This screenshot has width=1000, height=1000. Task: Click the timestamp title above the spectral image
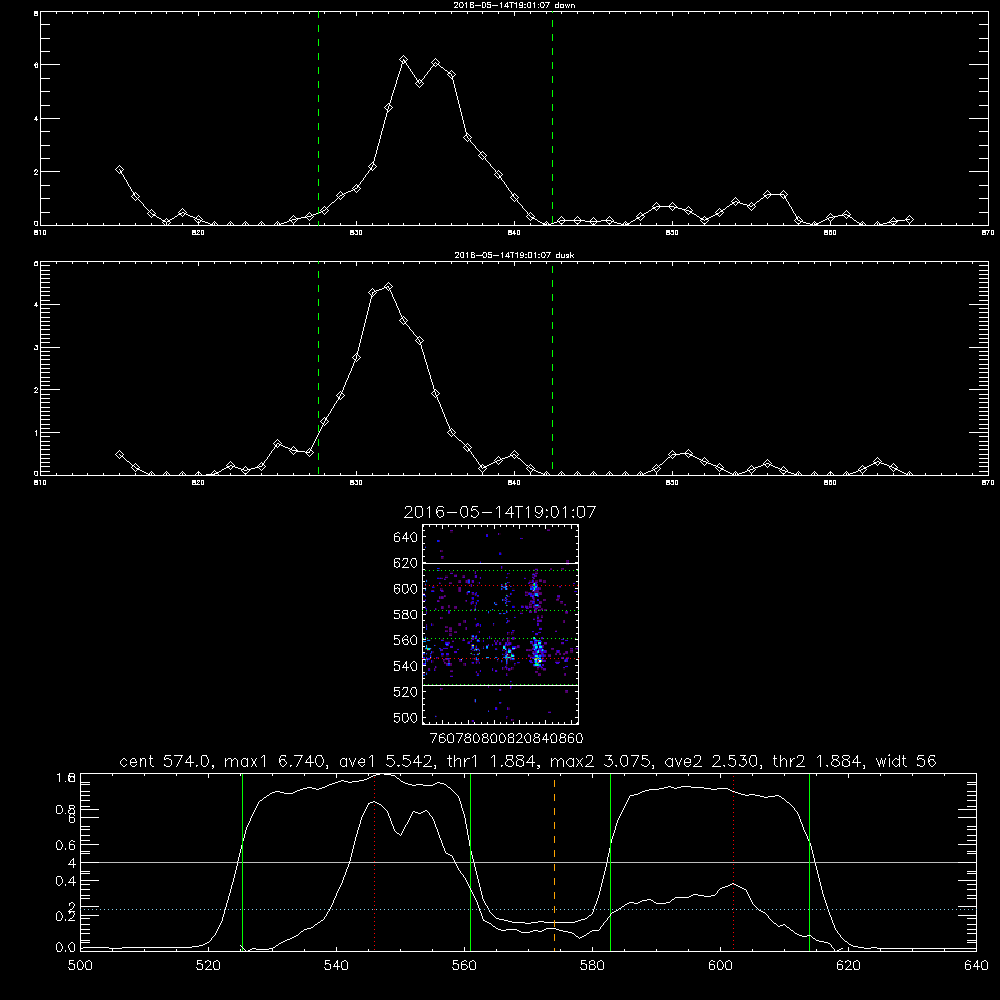coord(499,512)
